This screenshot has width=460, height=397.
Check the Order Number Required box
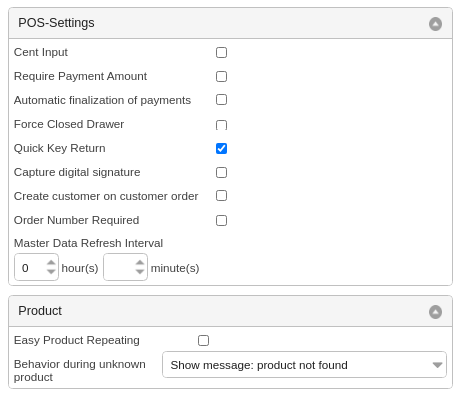(221, 220)
